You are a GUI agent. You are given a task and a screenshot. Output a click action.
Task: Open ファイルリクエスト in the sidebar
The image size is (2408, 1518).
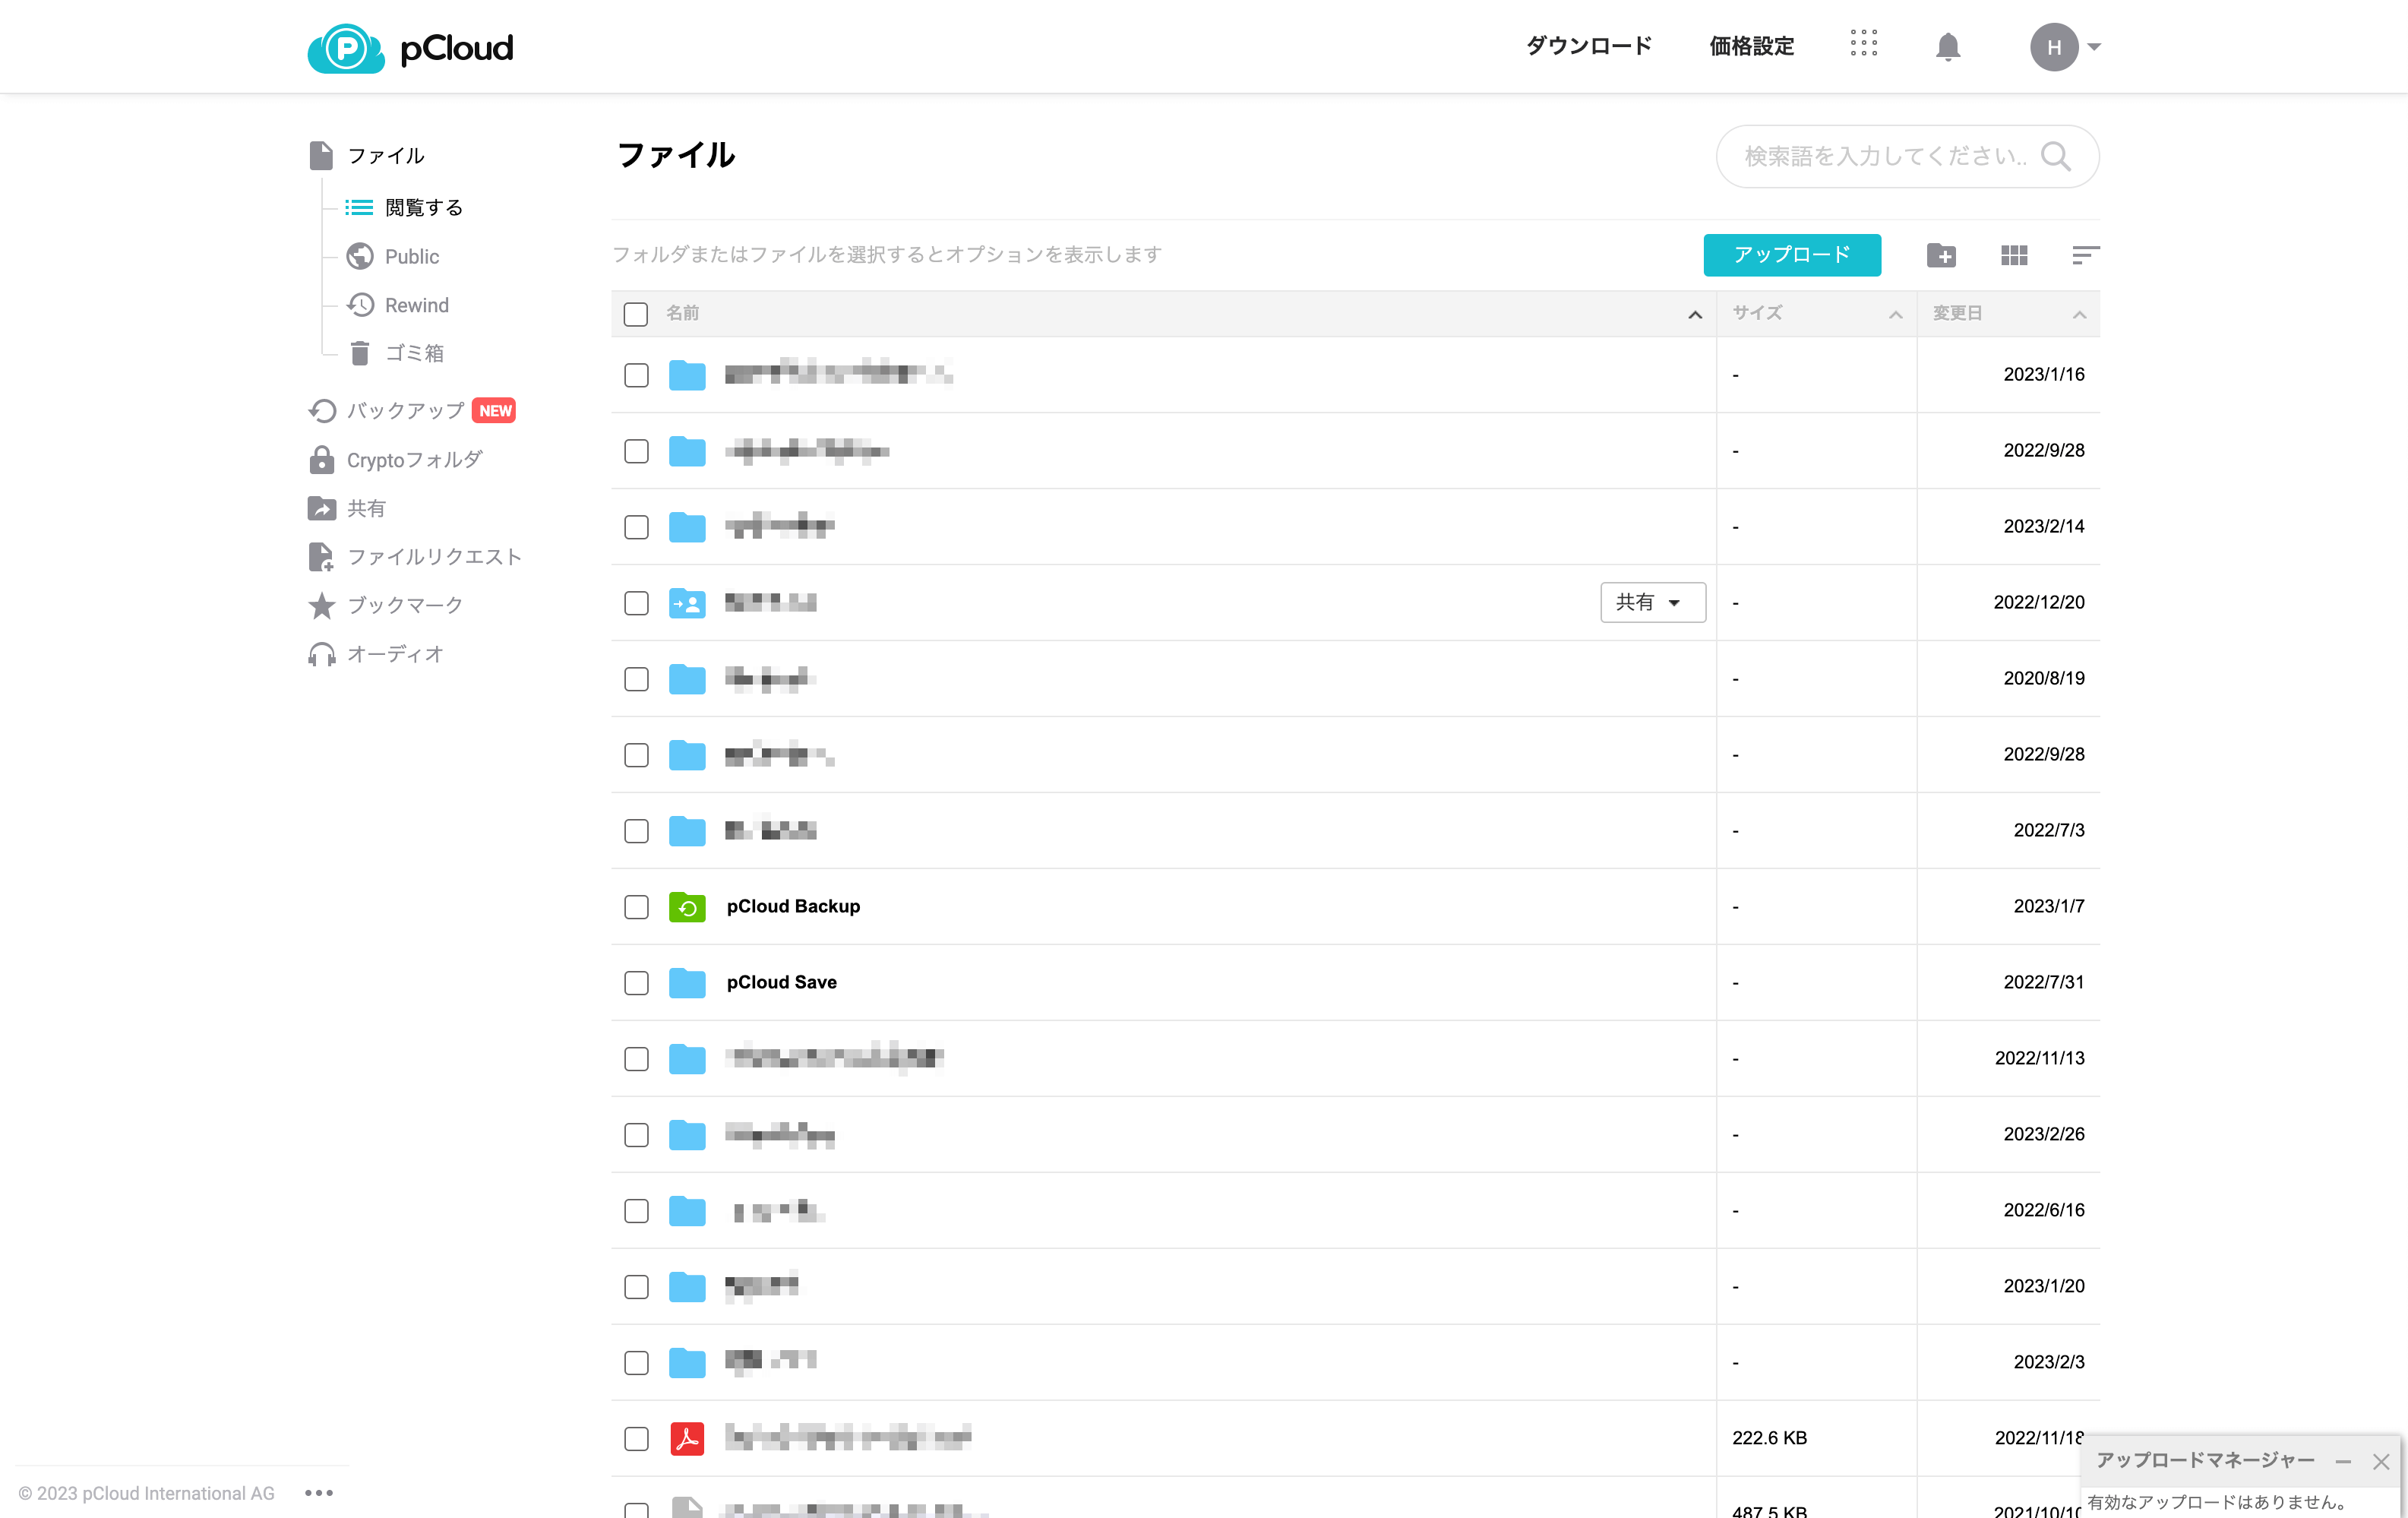point(415,556)
